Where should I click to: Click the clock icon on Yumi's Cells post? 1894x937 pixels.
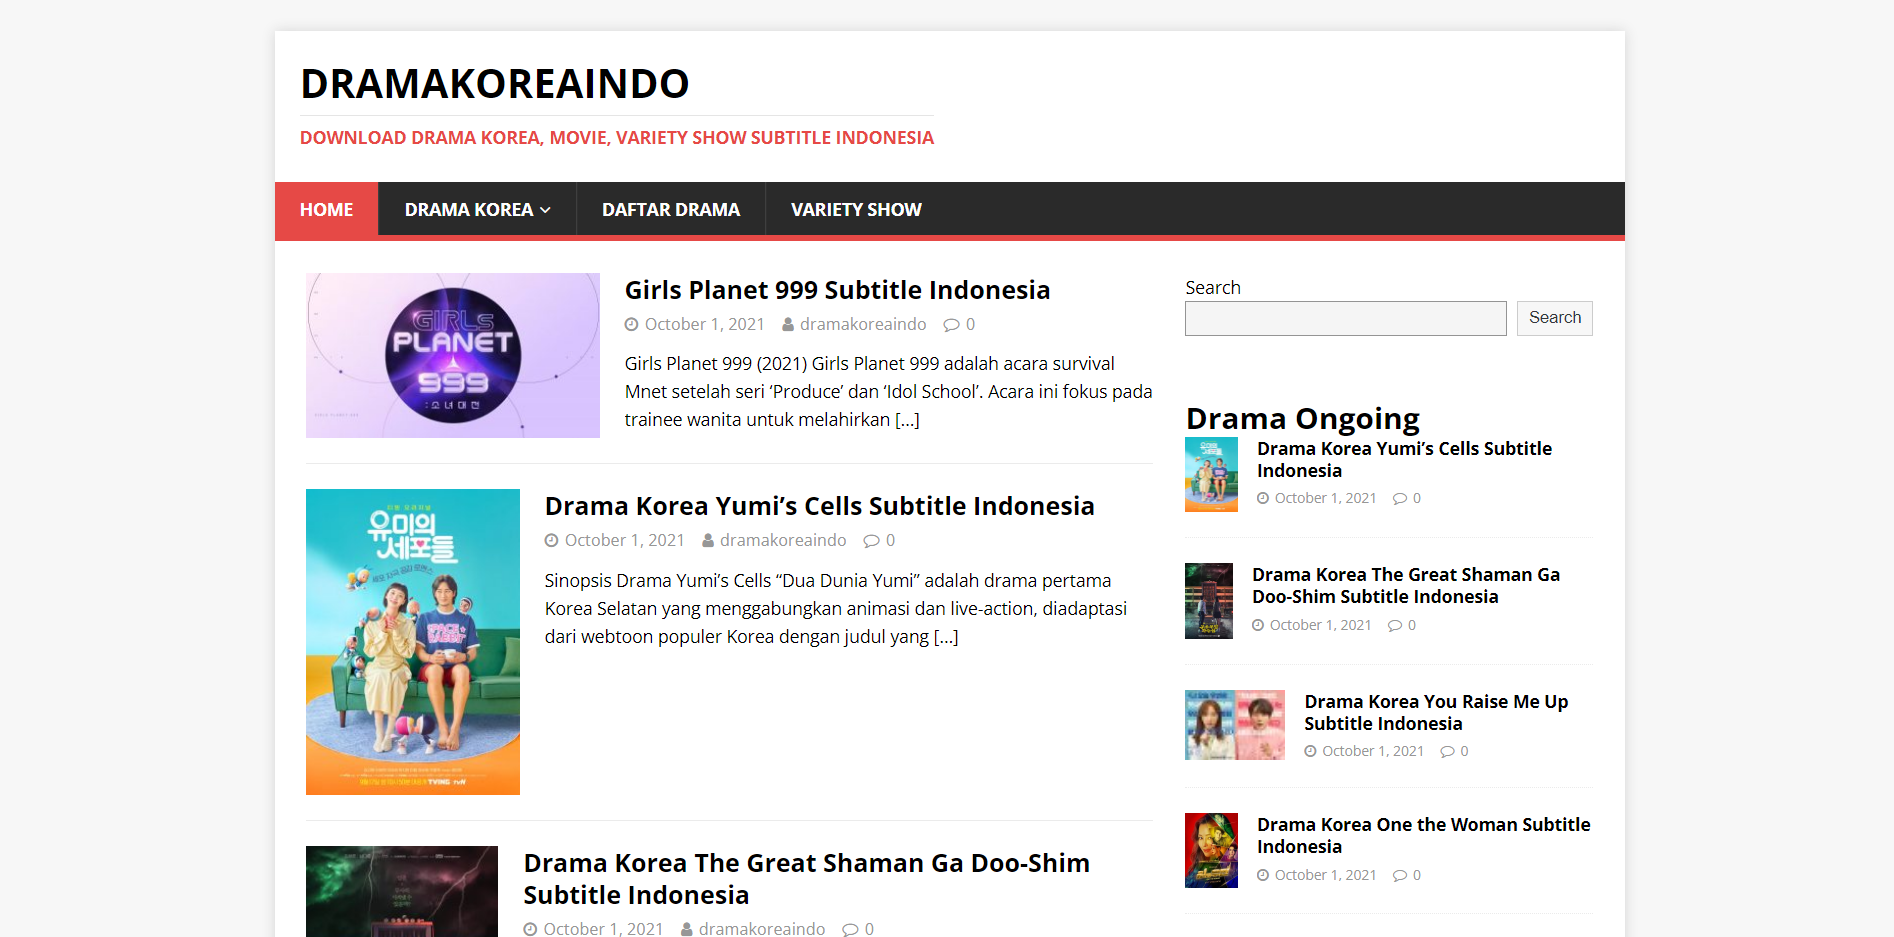(552, 540)
